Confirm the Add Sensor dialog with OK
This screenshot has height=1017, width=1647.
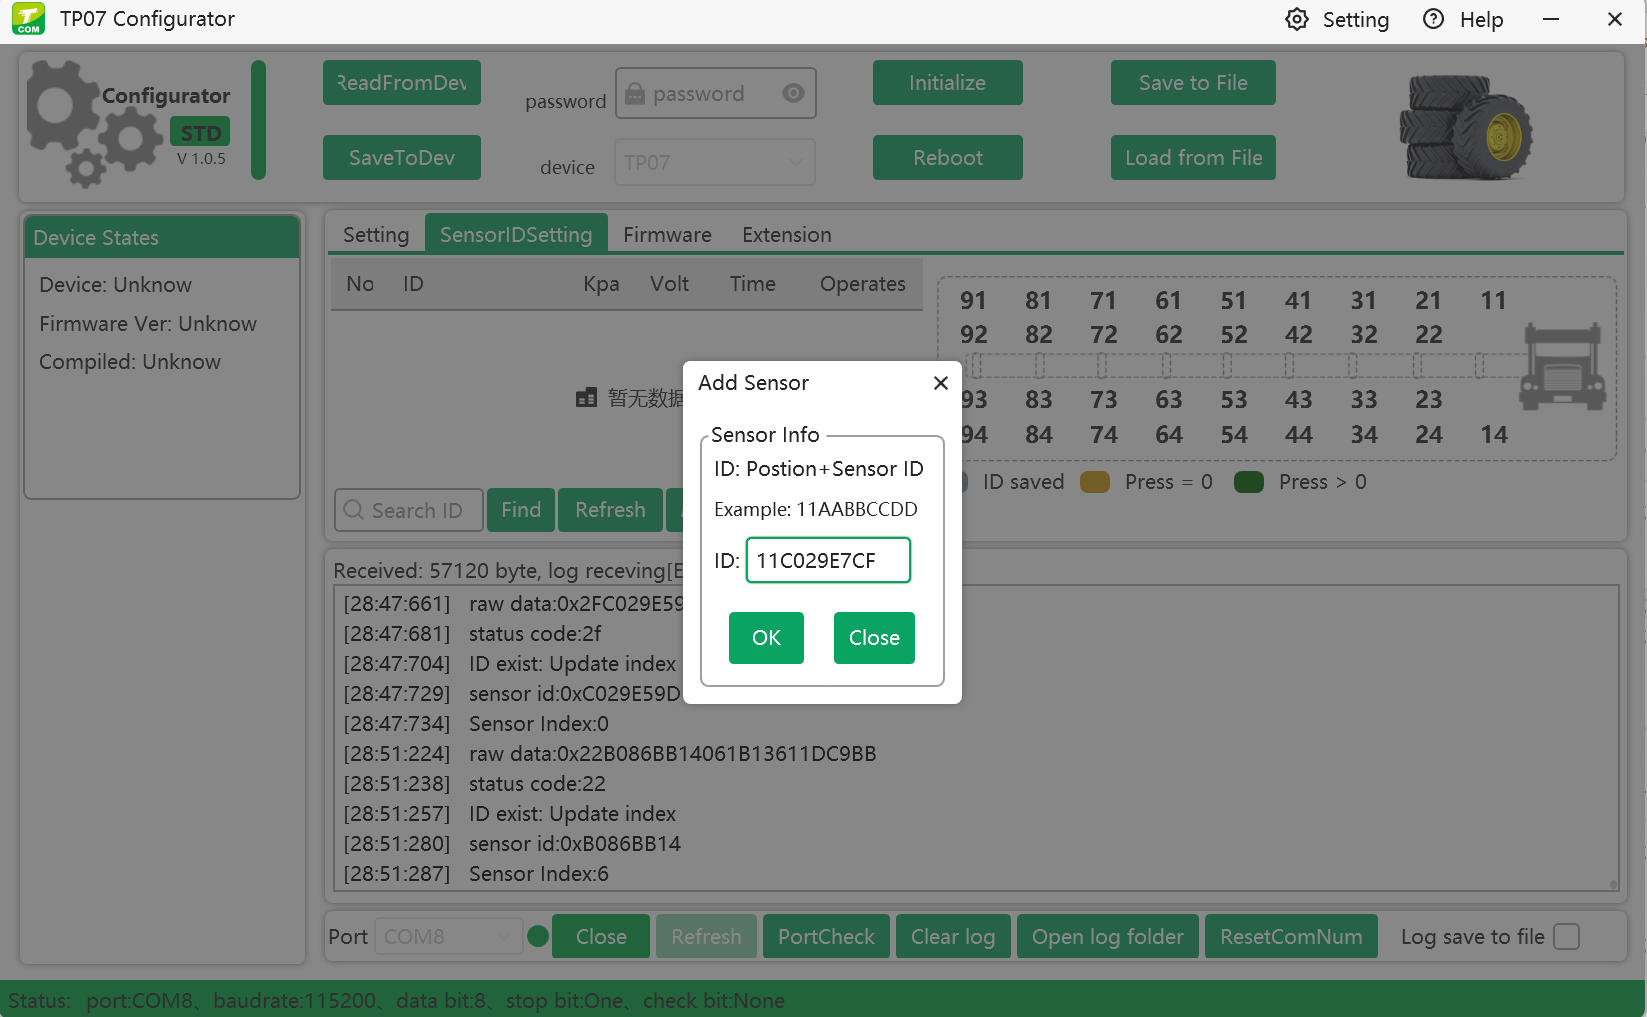click(x=765, y=637)
